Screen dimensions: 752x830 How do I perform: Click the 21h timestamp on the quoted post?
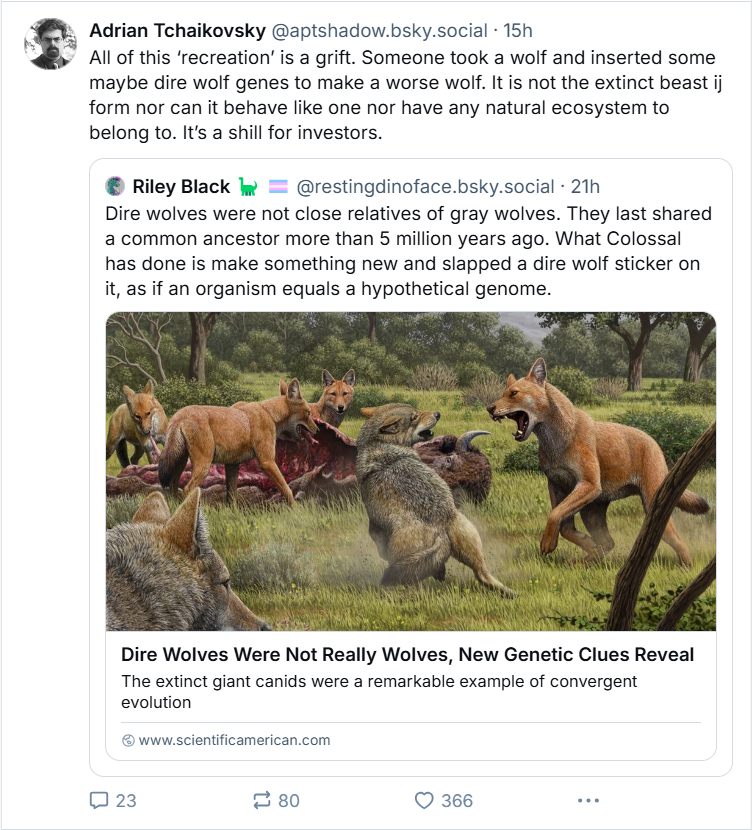pyautogui.click(x=585, y=186)
